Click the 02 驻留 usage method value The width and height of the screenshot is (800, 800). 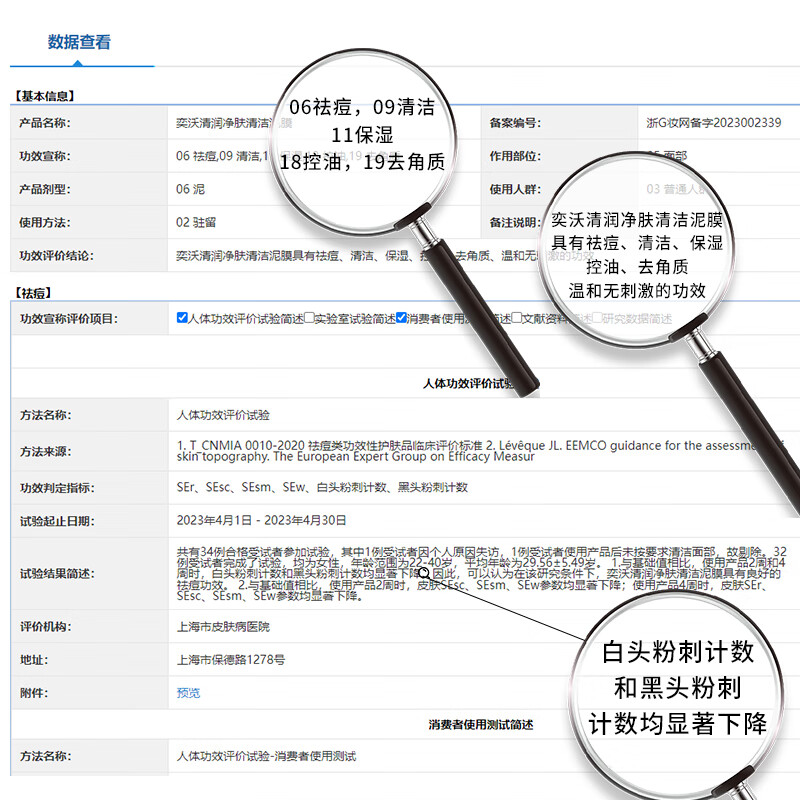(x=196, y=222)
